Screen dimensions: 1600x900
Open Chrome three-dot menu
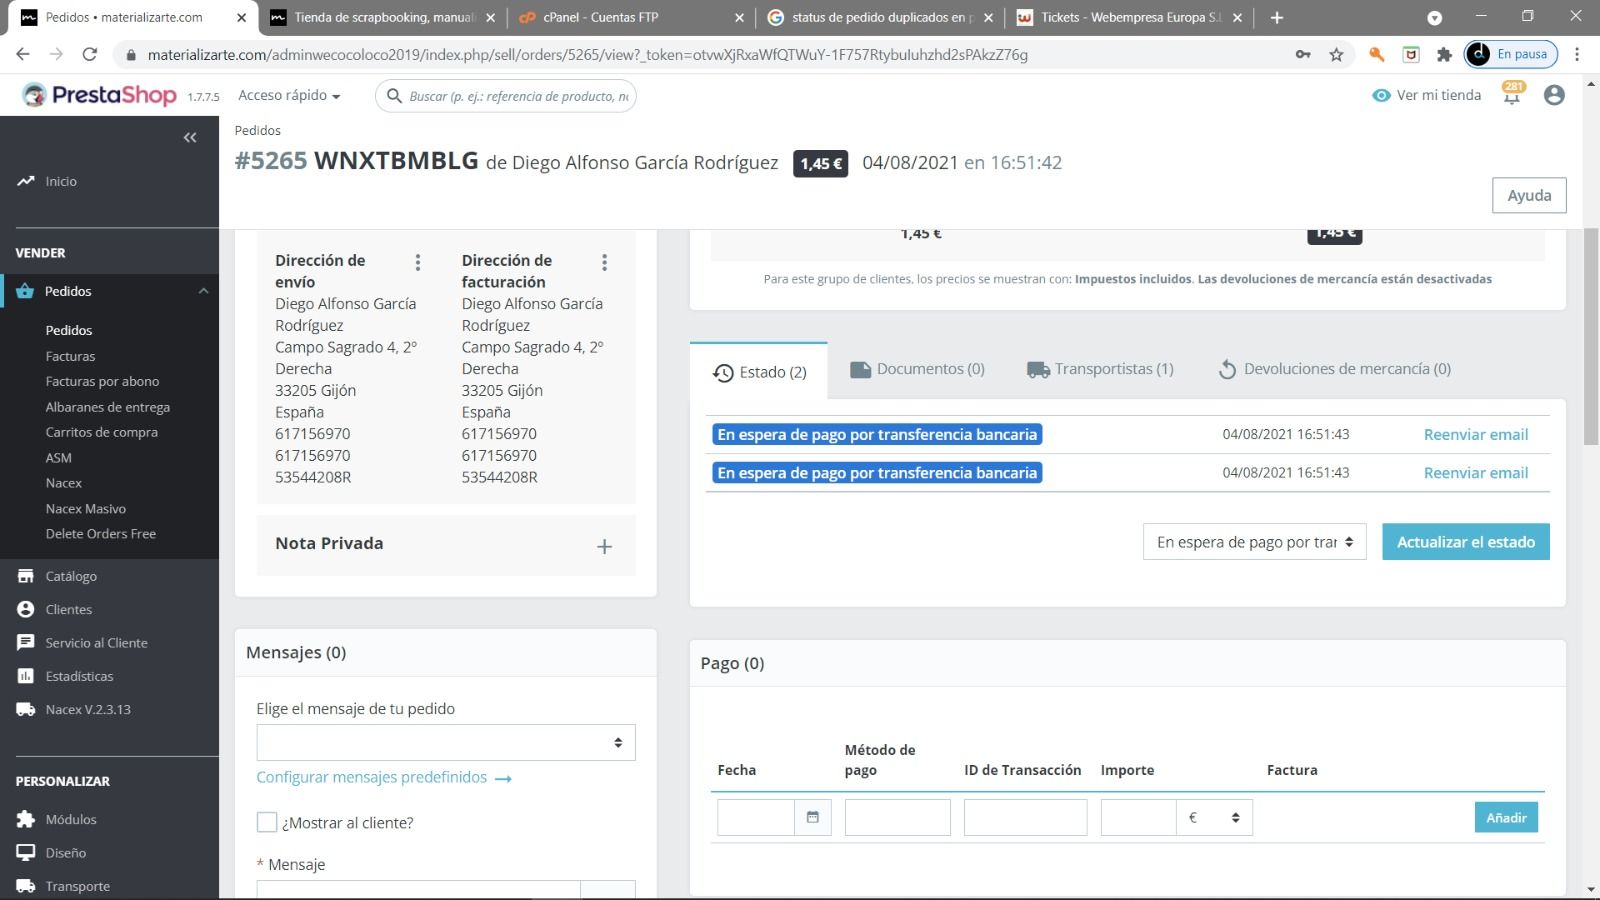(x=1577, y=54)
